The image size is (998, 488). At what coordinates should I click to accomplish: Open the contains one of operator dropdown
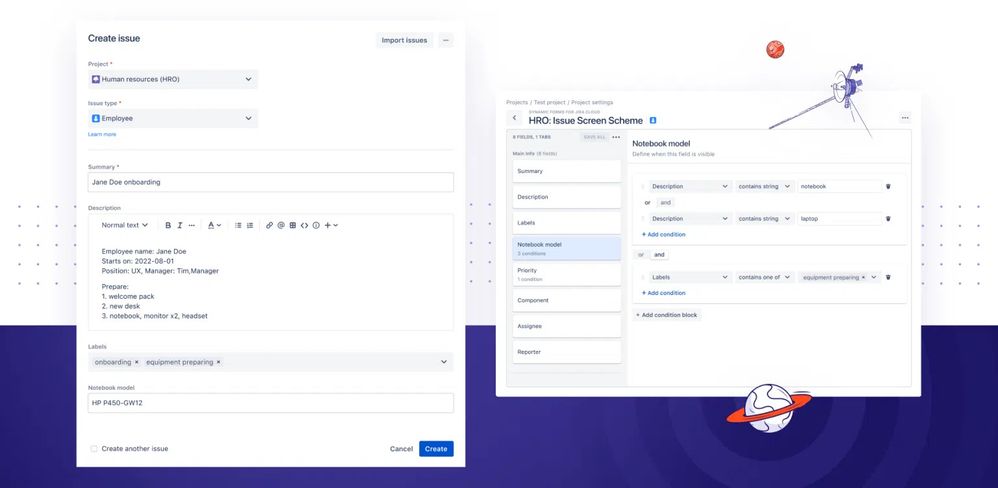click(x=764, y=277)
